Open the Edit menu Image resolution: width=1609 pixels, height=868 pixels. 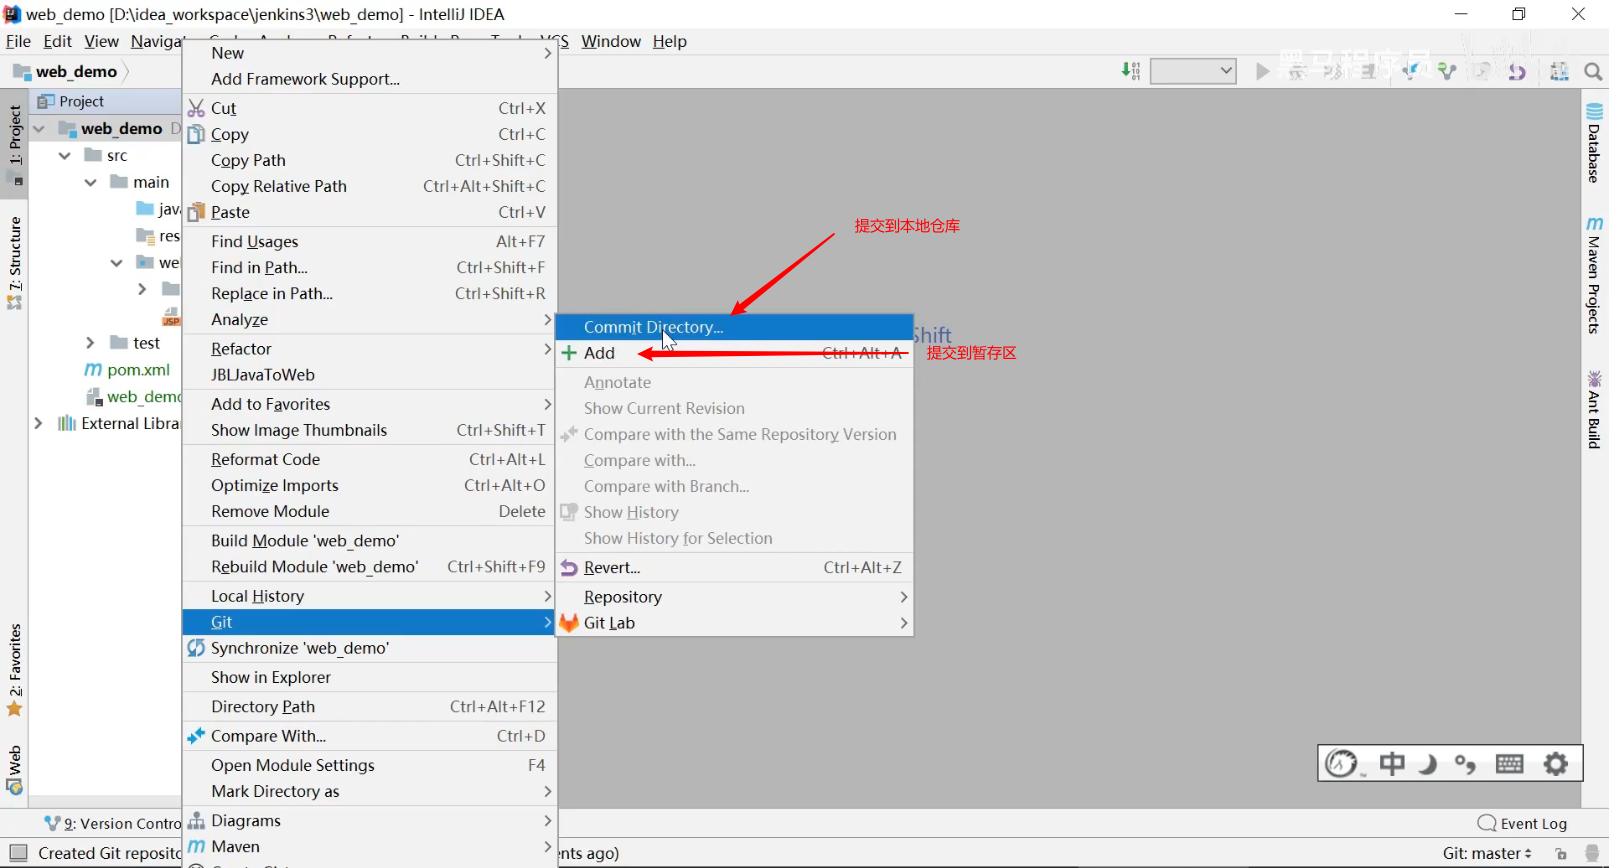57,41
